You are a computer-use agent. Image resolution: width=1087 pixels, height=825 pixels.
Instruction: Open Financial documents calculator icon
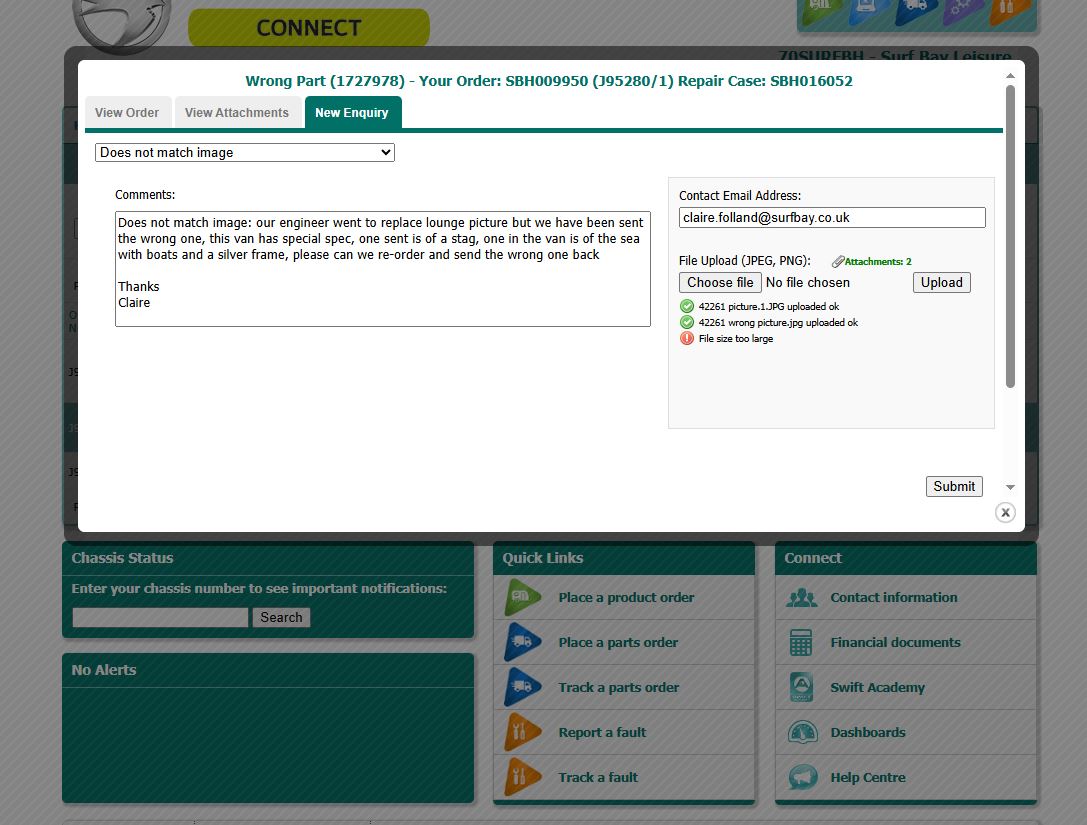[x=802, y=643]
